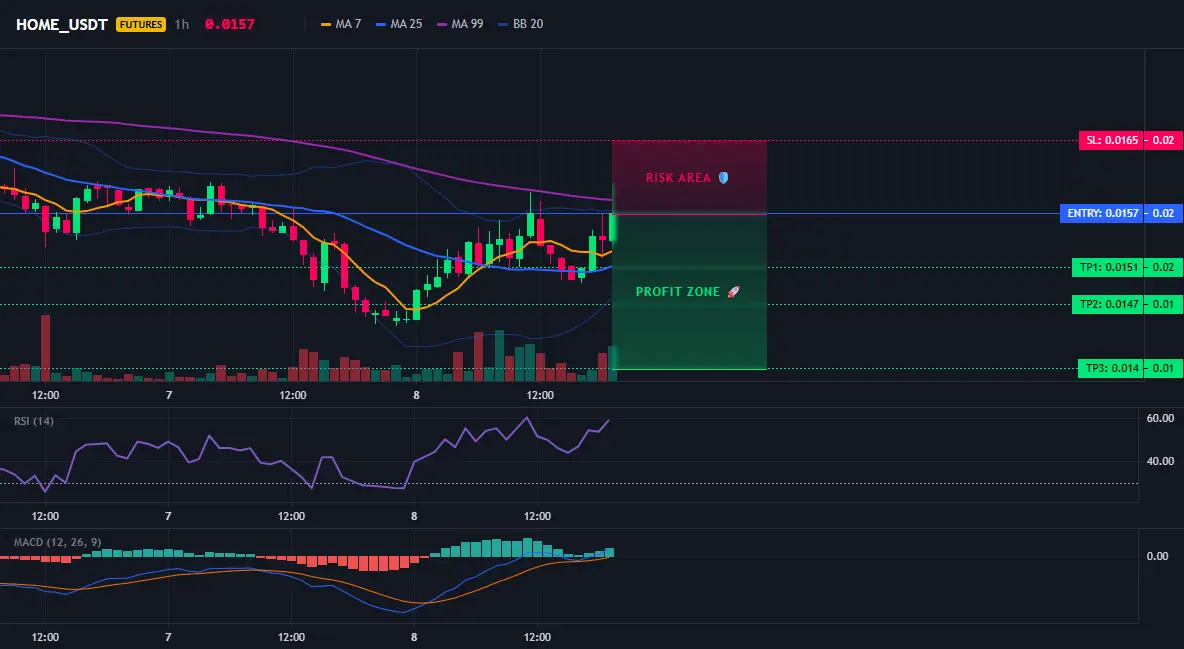The image size is (1184, 649).
Task: Click the FUTURES badge
Action: (140, 24)
